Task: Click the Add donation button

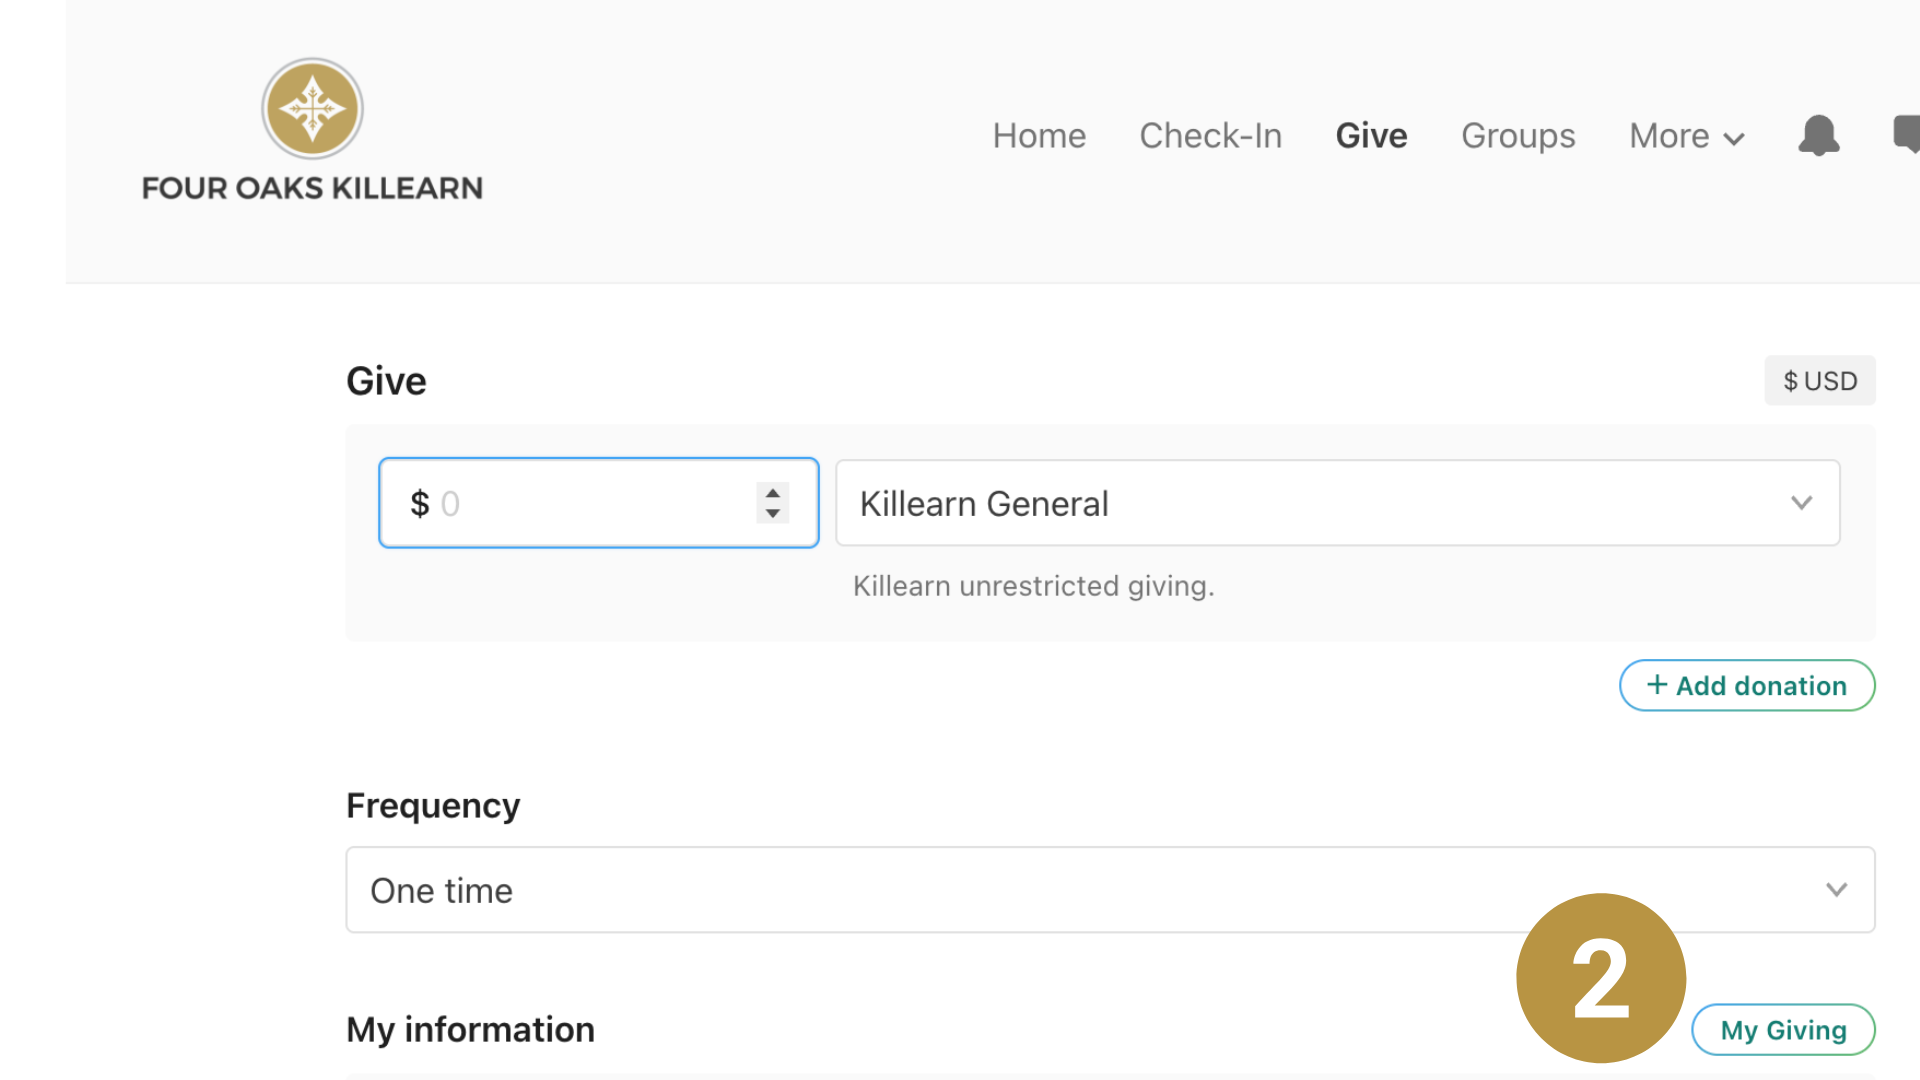Action: tap(1746, 685)
